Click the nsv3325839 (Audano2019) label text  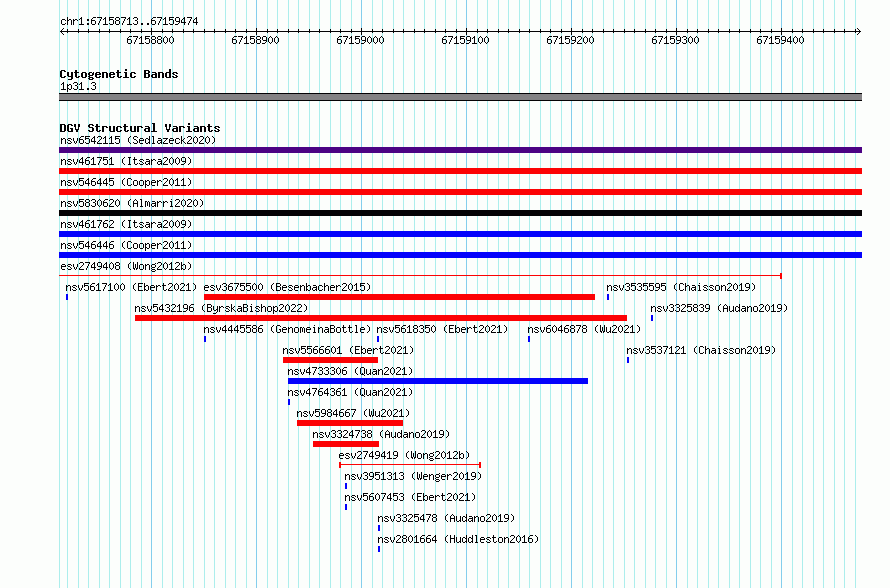719,308
